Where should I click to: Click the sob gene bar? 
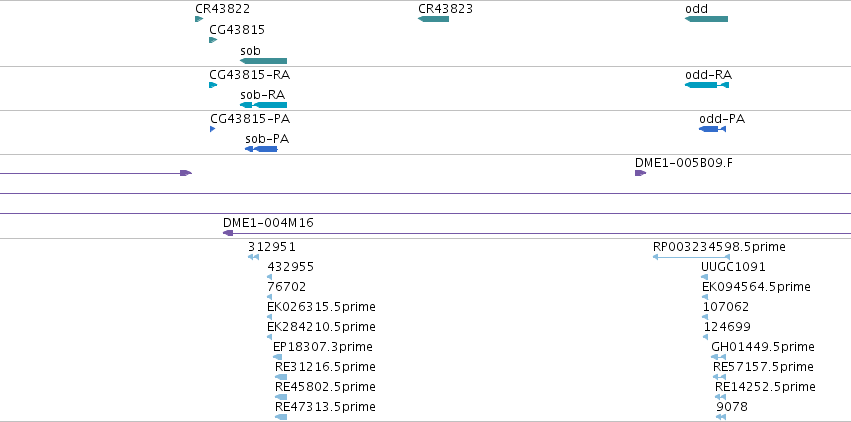point(263,61)
